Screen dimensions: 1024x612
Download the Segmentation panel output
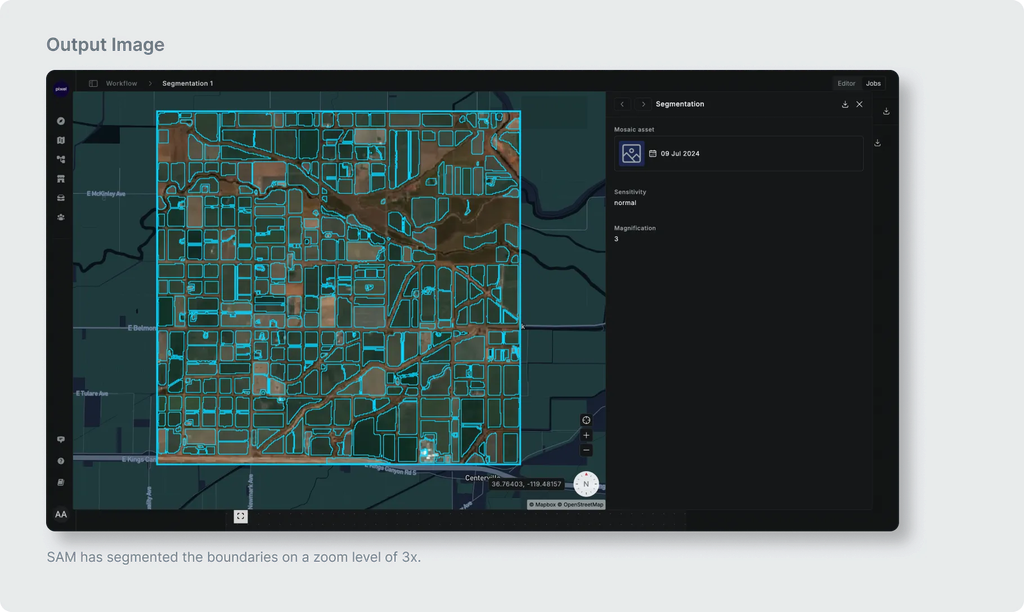point(845,105)
